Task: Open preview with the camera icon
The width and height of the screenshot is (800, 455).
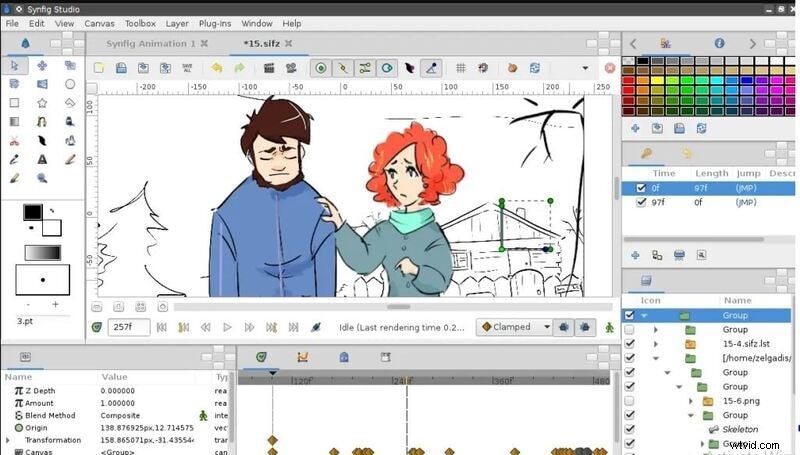Action: 291,68
